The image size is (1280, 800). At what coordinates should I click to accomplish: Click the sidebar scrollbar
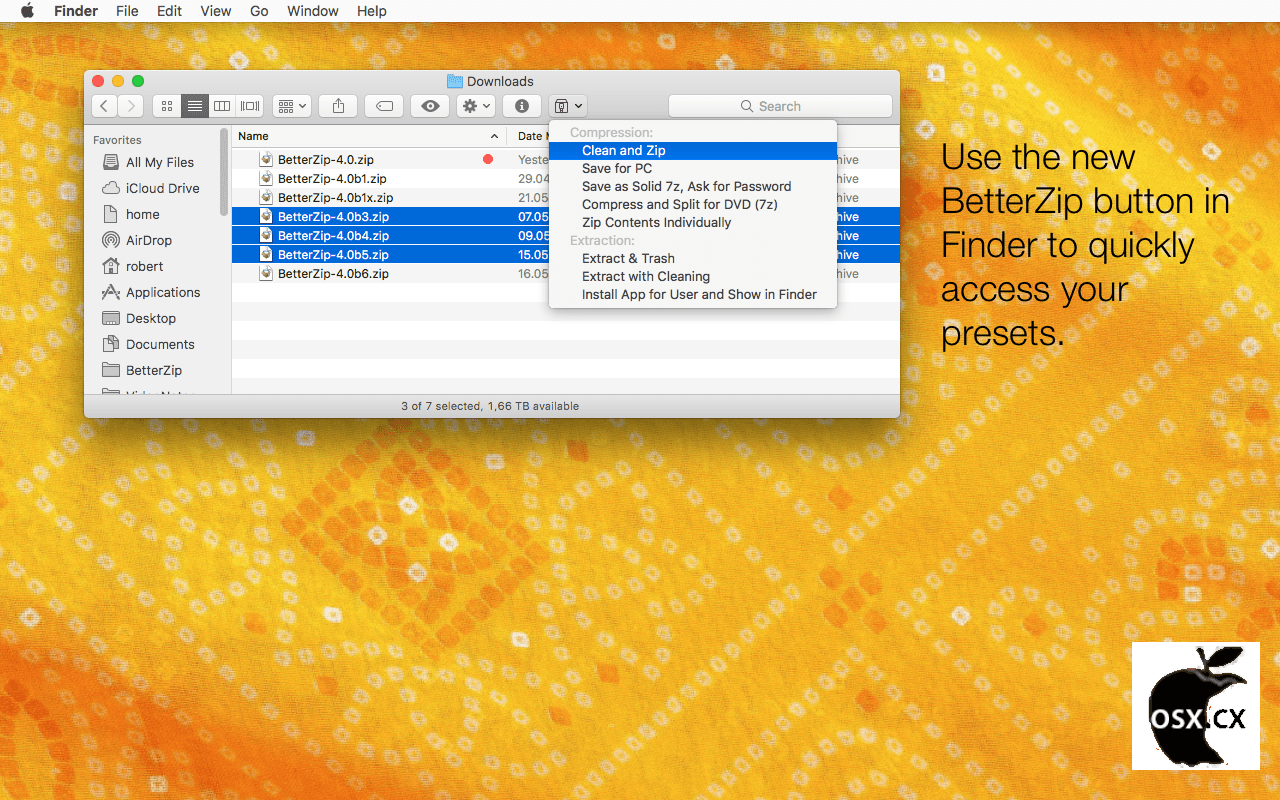224,171
